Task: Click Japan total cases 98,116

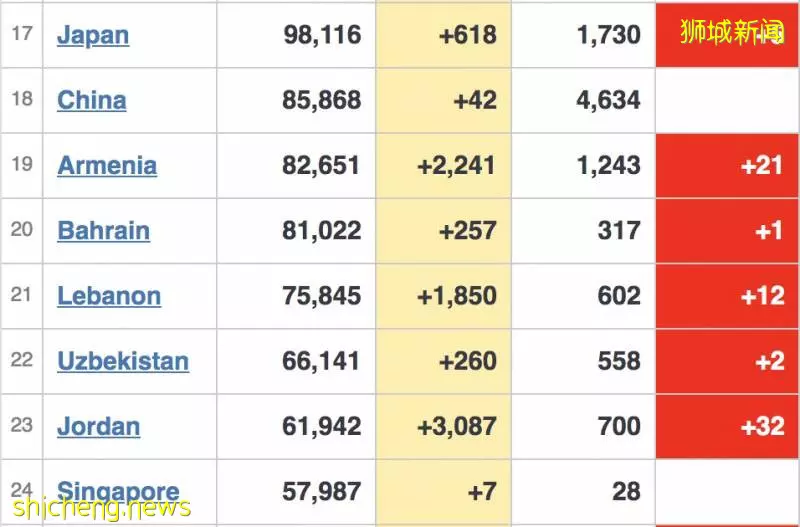Action: (322, 35)
